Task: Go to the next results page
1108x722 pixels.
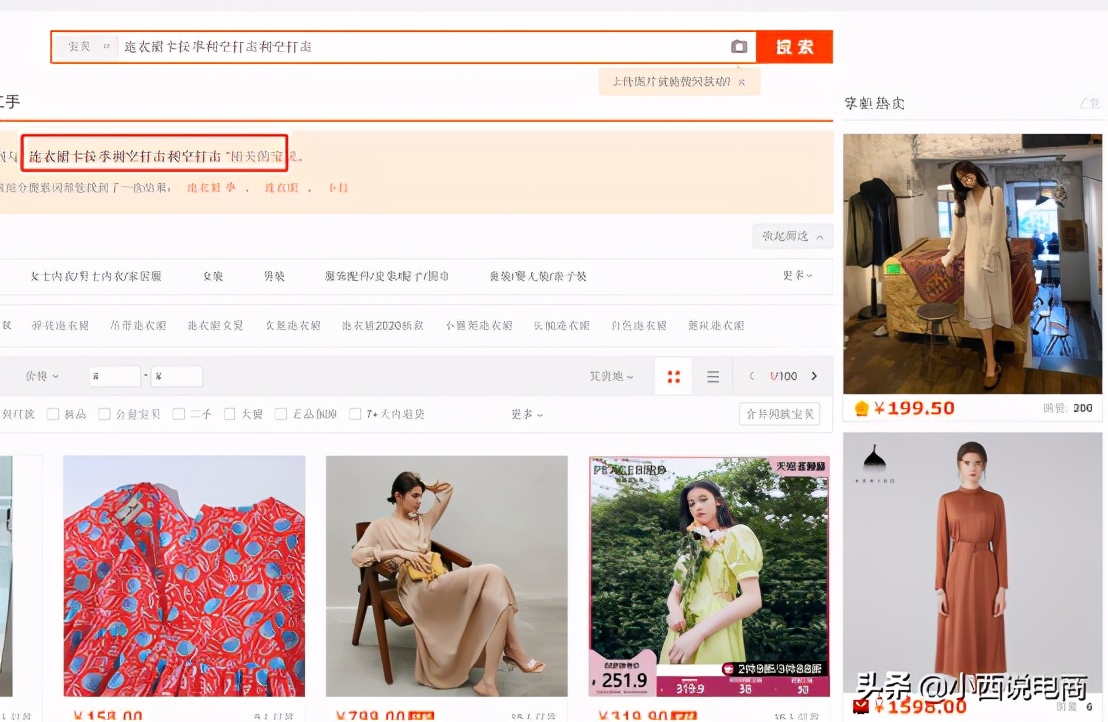Action: (814, 377)
